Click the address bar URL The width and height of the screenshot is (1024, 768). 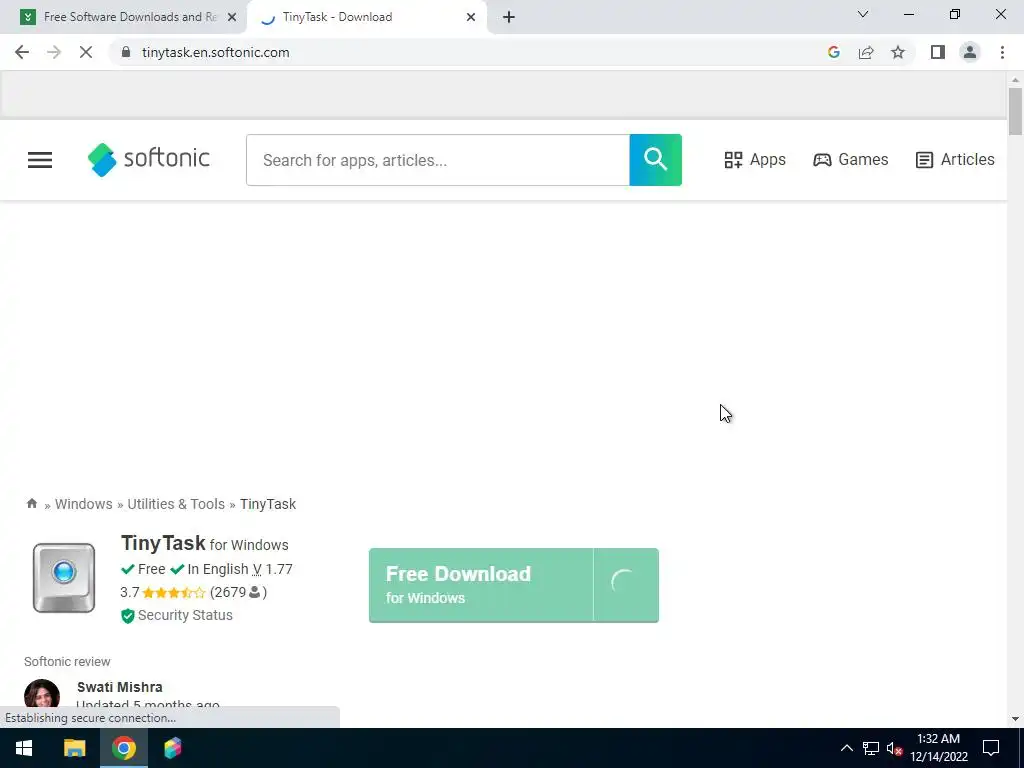pyautogui.click(x=216, y=52)
